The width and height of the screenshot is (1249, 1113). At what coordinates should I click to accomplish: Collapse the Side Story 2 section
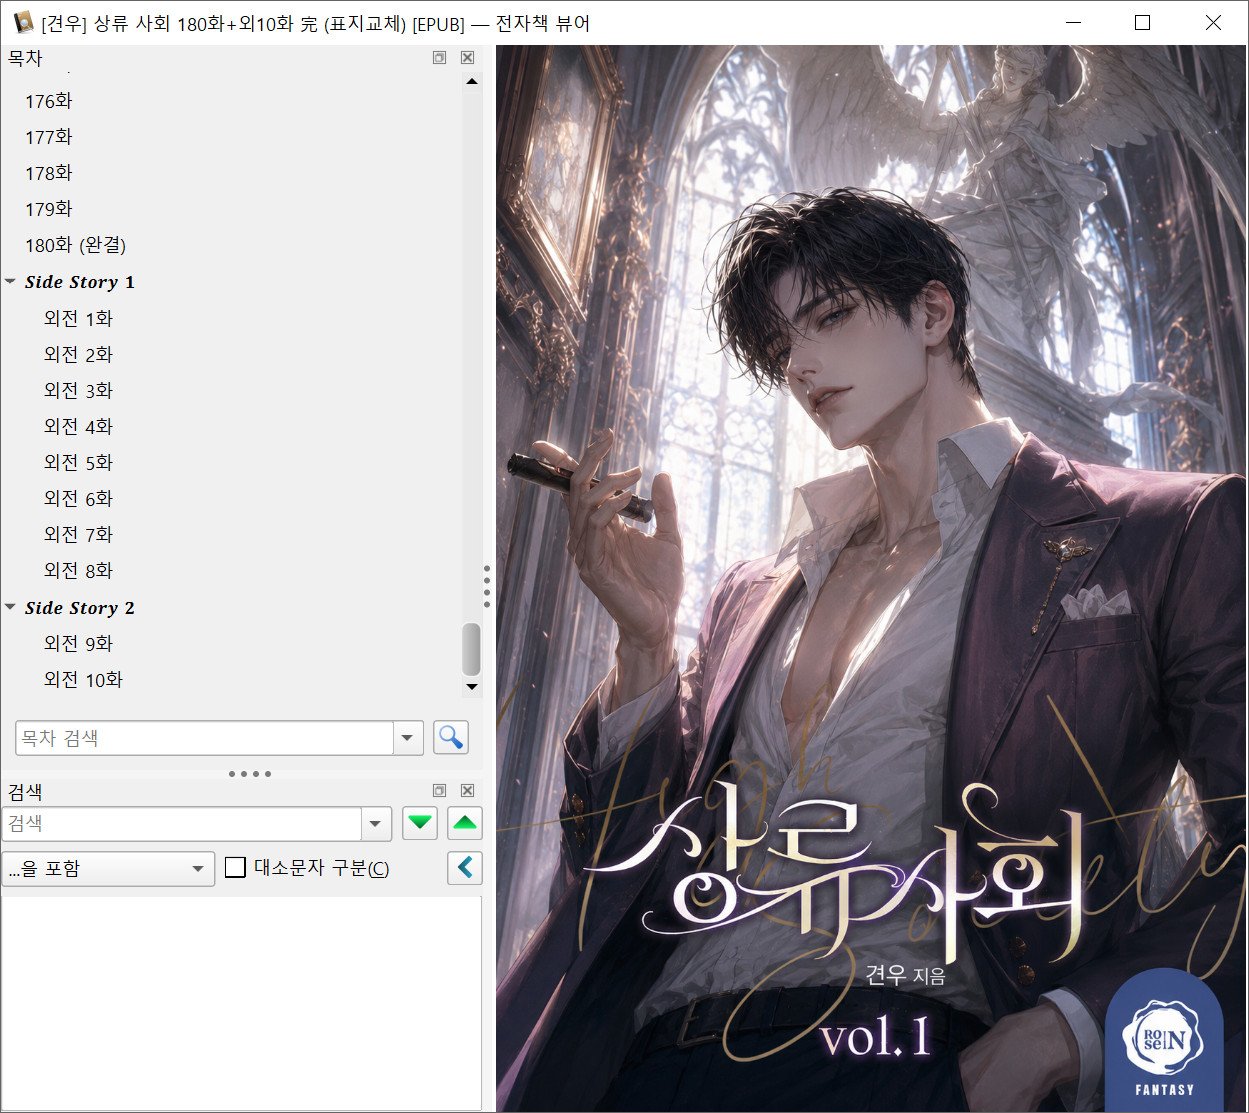pyautogui.click(x=10, y=608)
